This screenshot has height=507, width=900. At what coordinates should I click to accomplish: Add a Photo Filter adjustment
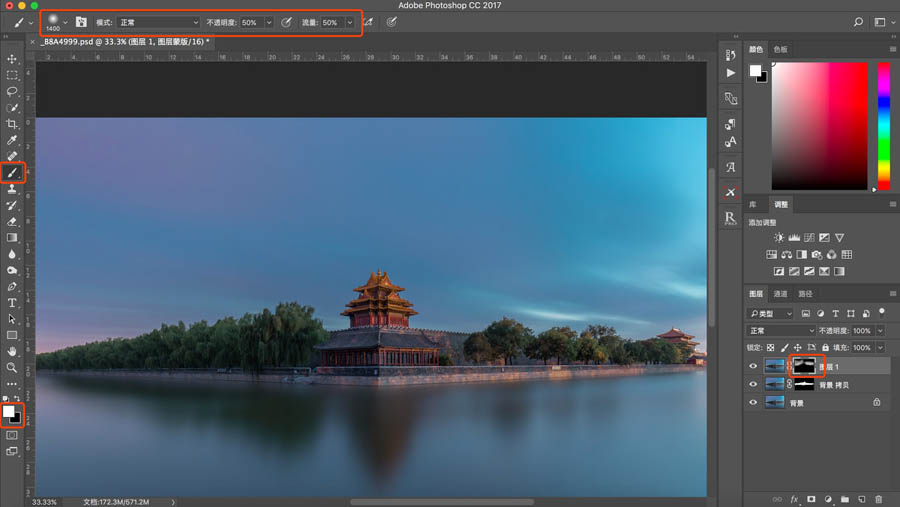tap(817, 254)
